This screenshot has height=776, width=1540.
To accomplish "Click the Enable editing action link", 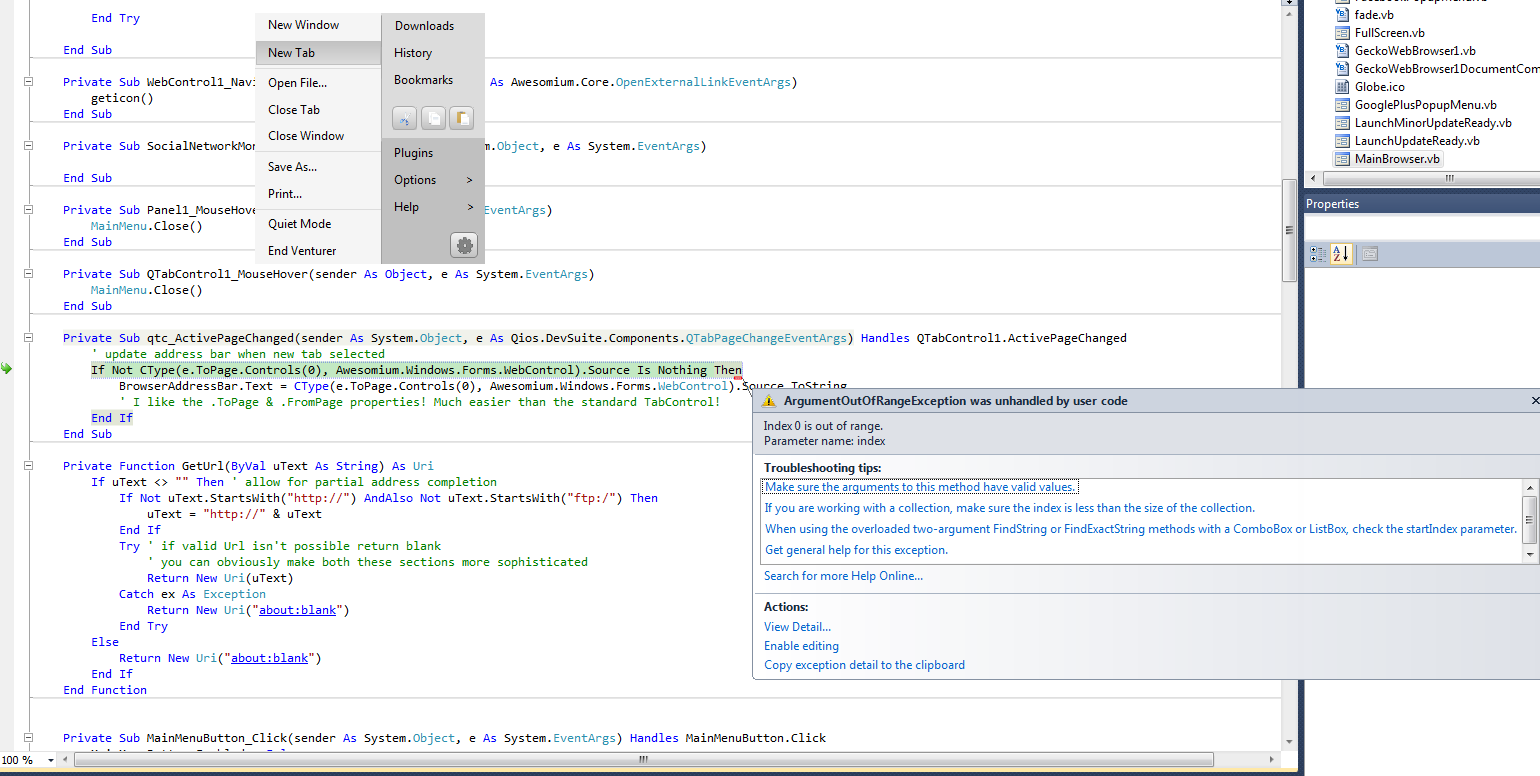I will (801, 646).
